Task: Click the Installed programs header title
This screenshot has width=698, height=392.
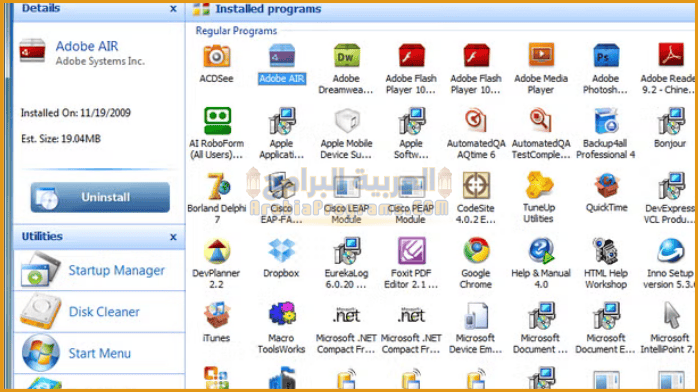Action: tap(268, 9)
